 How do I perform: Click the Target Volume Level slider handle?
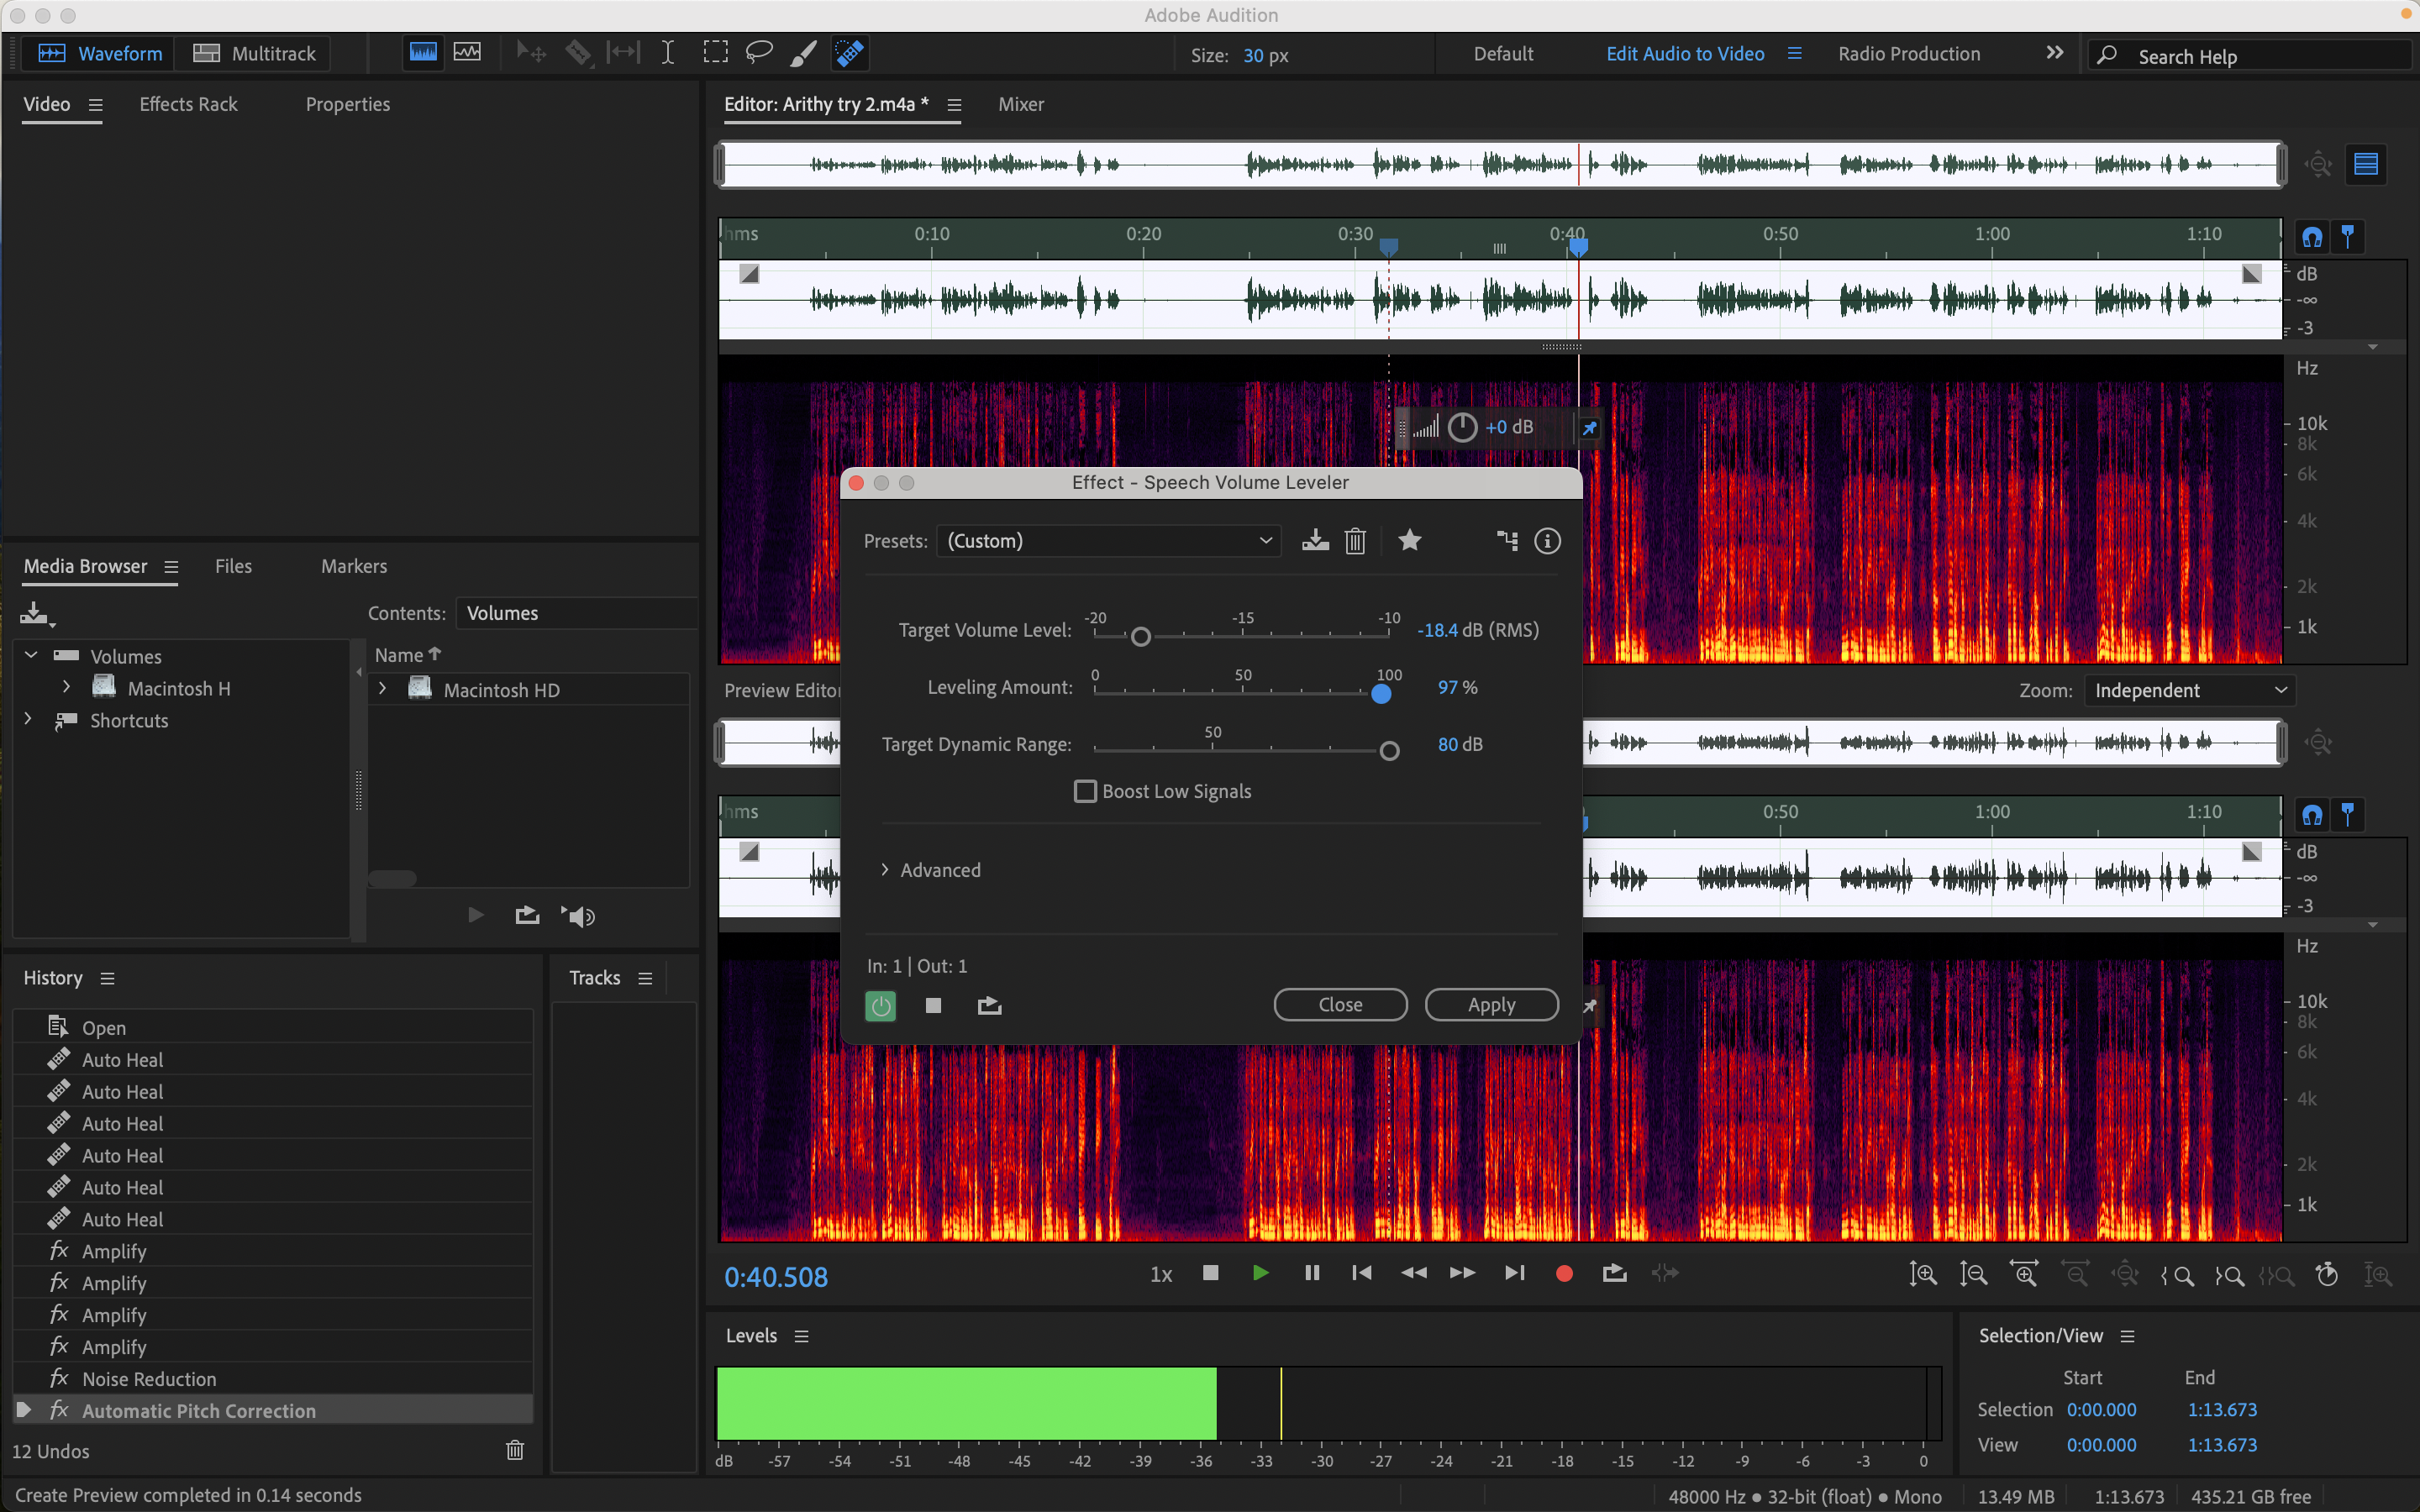(1140, 636)
